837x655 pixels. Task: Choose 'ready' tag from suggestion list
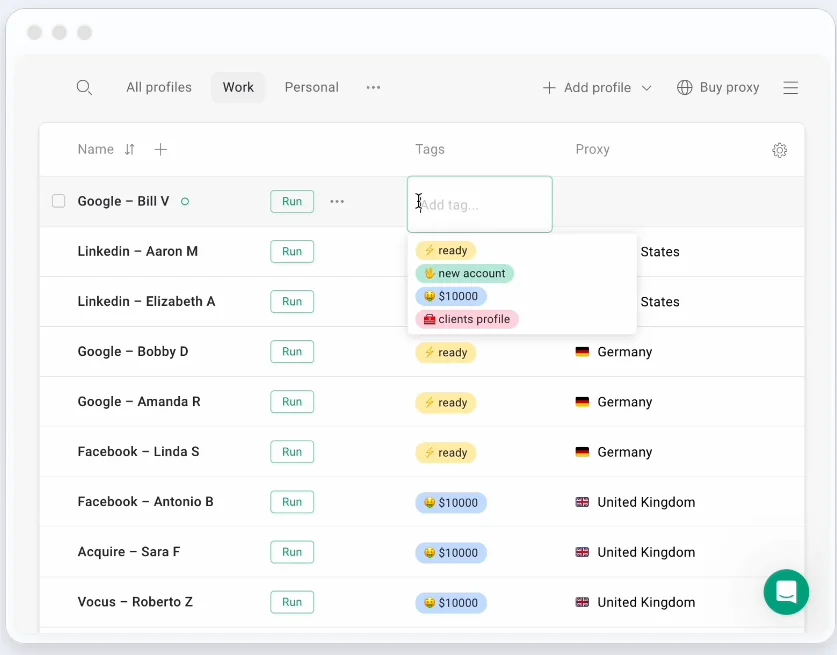click(x=446, y=250)
